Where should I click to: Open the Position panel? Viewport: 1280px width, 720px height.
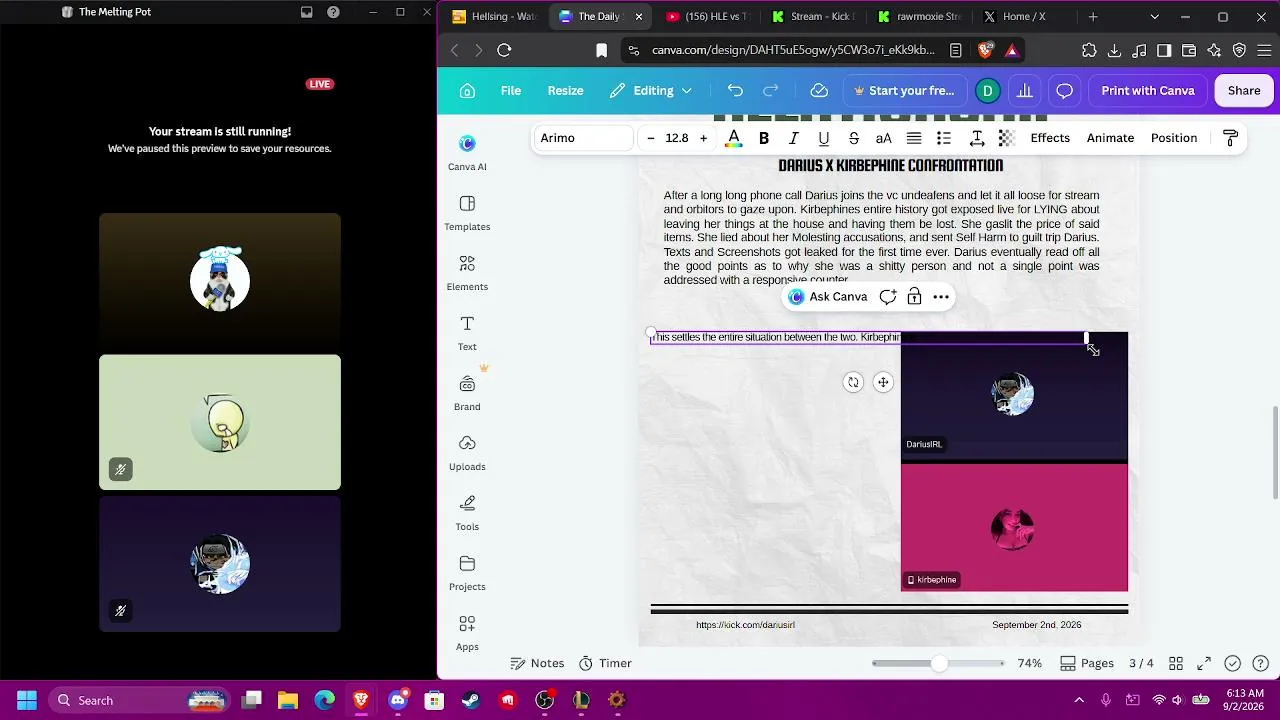[x=1174, y=138]
